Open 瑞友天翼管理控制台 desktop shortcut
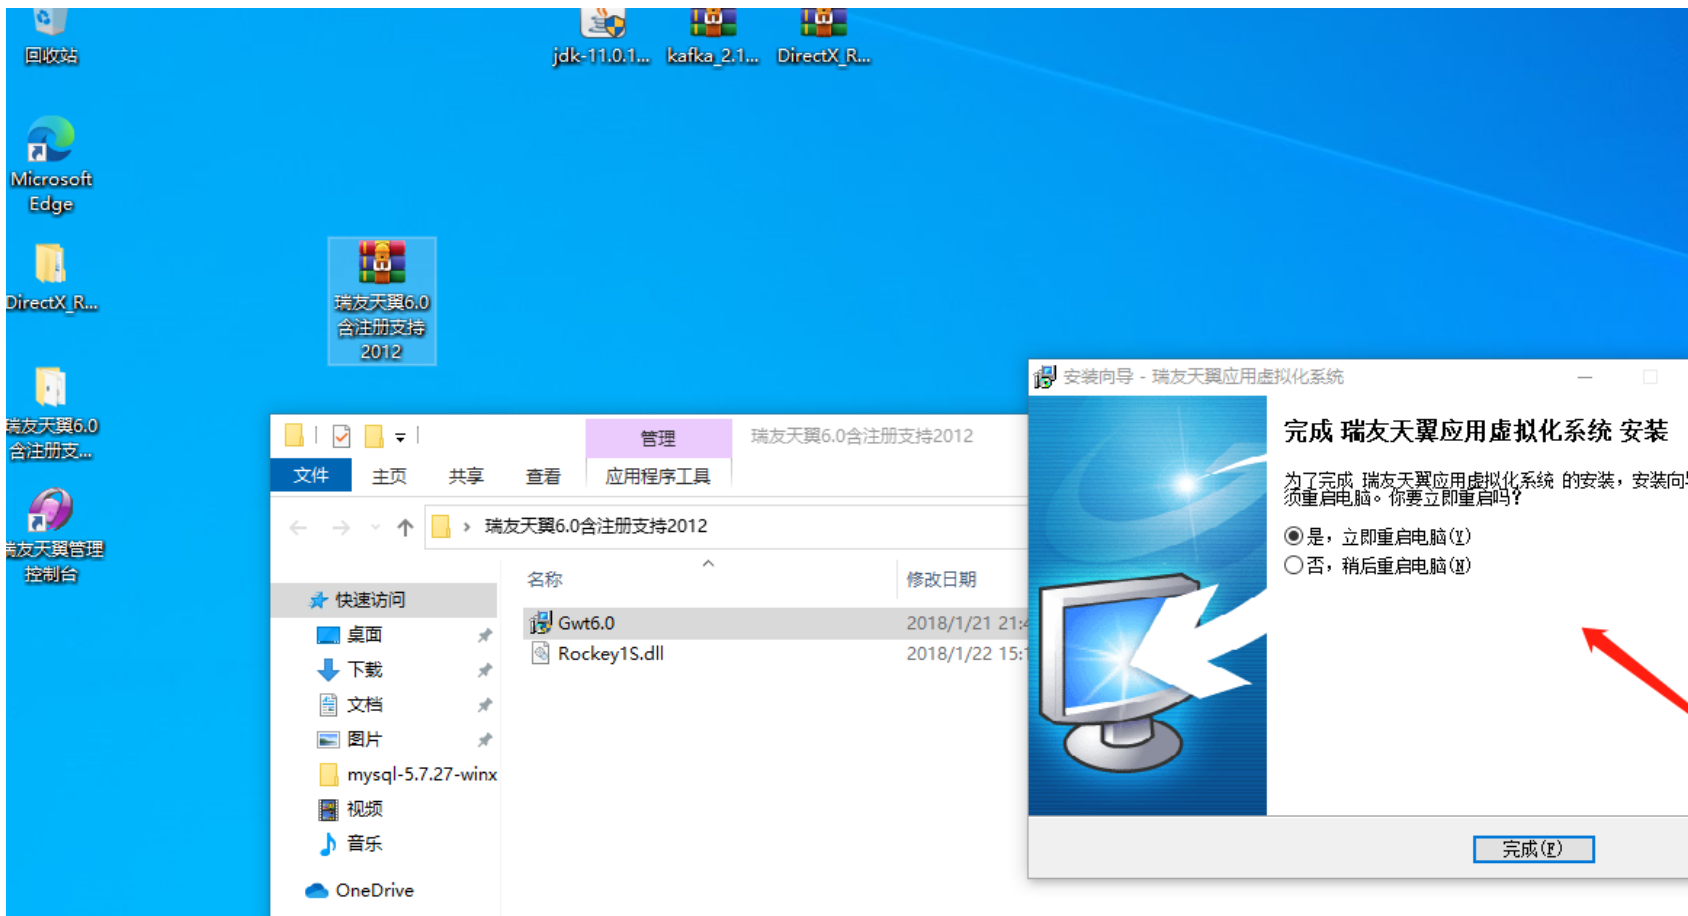Image resolution: width=1688 pixels, height=916 pixels. coord(51,536)
